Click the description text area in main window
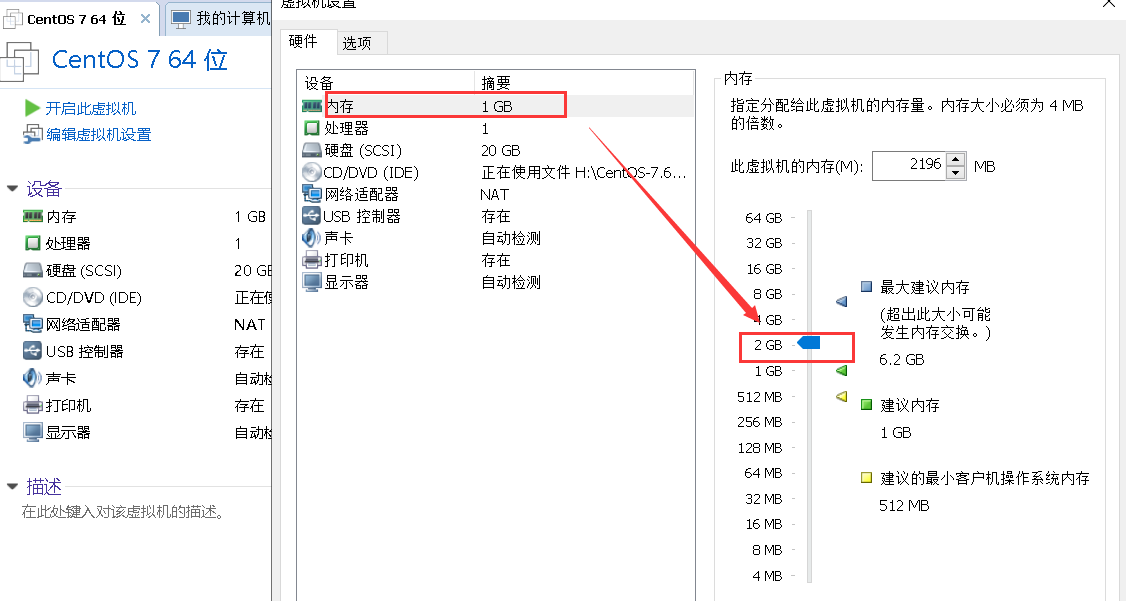 (124, 512)
